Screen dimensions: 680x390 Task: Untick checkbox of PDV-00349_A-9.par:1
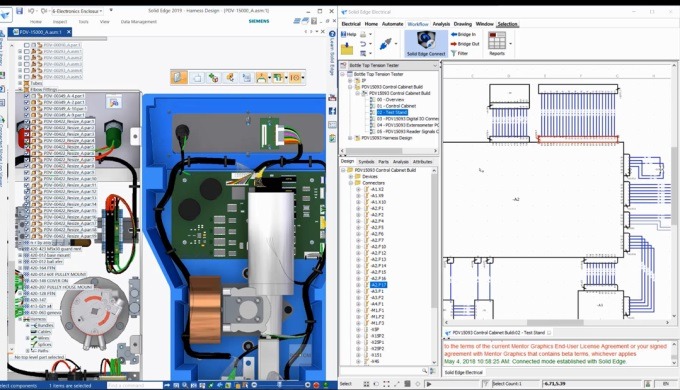(27, 115)
